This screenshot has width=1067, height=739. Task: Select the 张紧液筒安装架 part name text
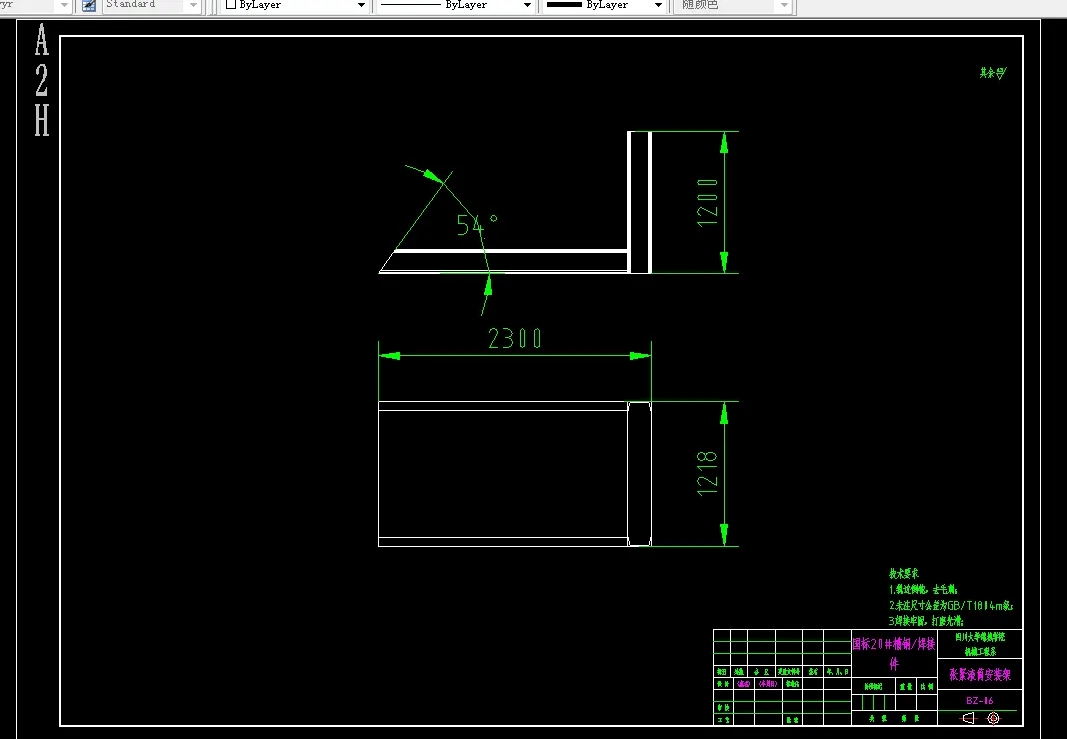point(980,674)
